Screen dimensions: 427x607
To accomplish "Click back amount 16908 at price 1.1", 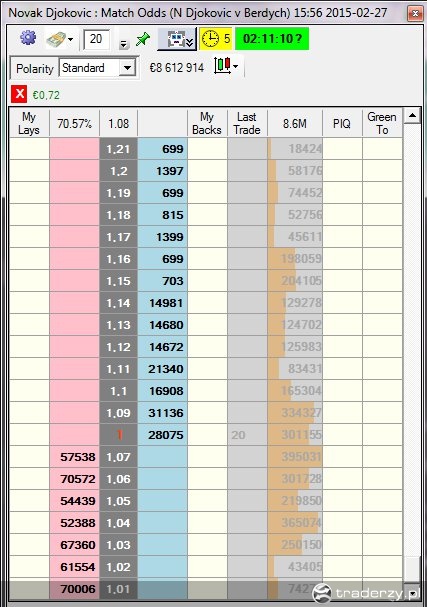I will click(163, 391).
